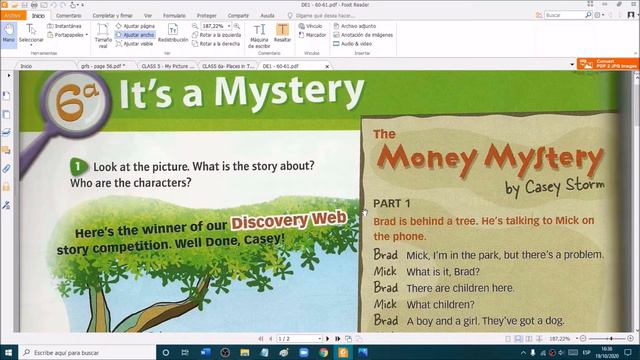The width and height of the screenshot is (640, 360).
Task: Open the Compartir ribbon tab
Action: coord(238,16)
